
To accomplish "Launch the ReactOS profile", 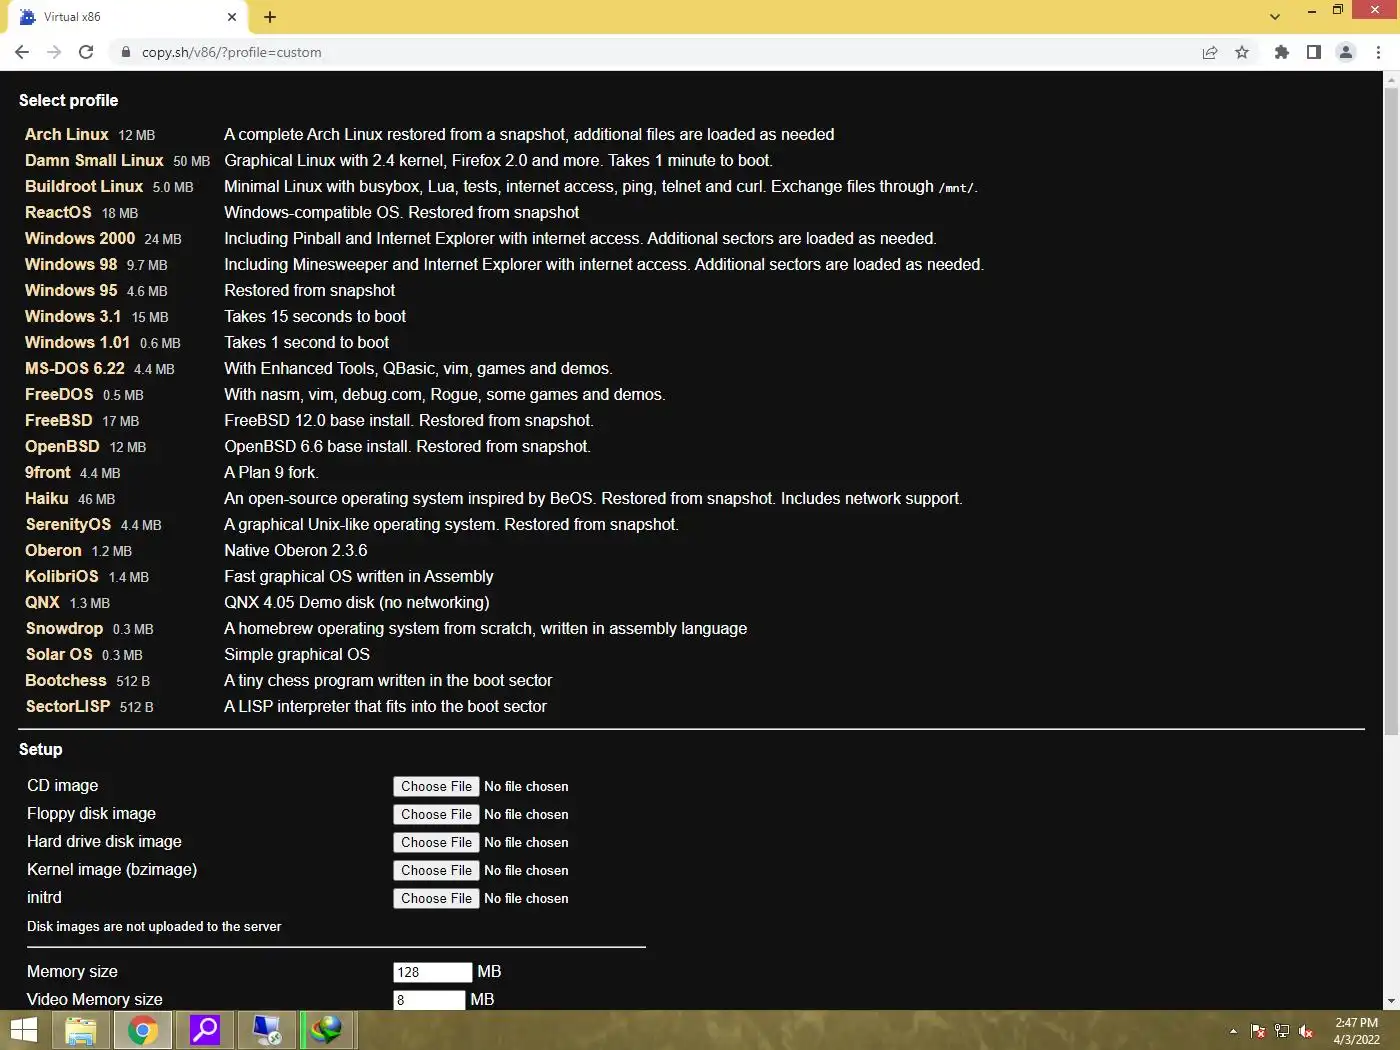I will 58,212.
